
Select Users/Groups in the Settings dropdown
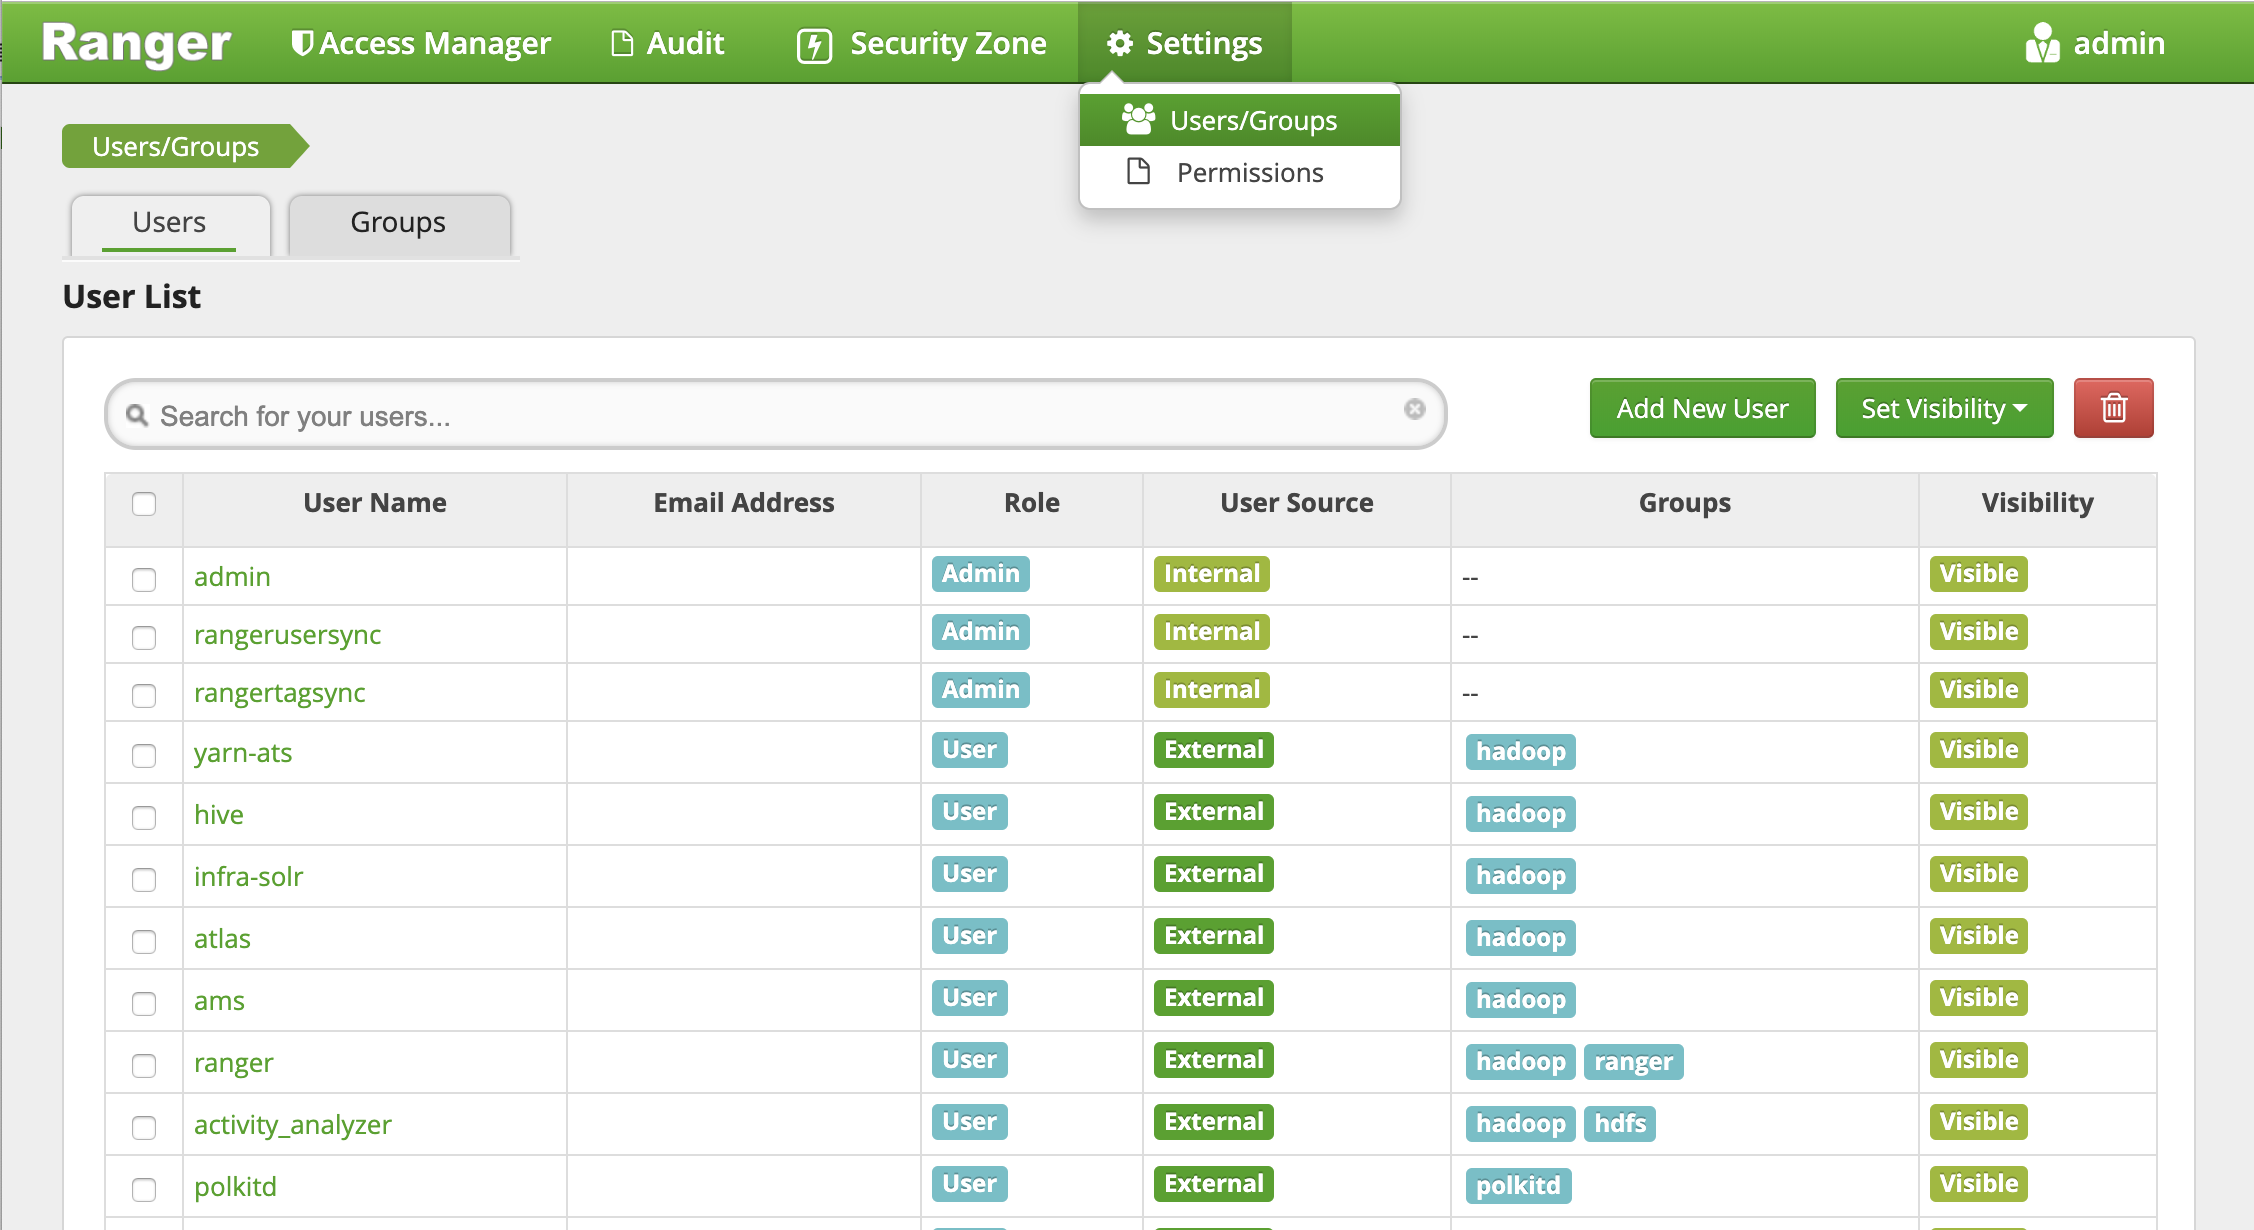coord(1239,120)
